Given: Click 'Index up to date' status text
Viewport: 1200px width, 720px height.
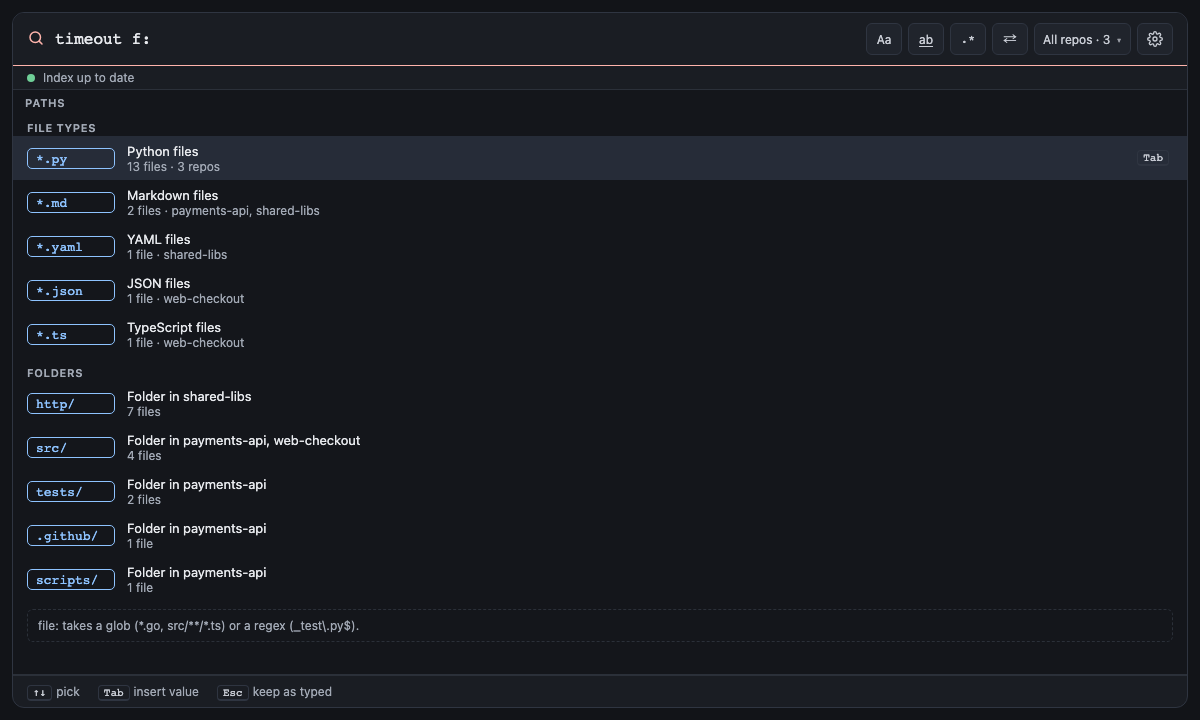Looking at the screenshot, I should [x=88, y=78].
